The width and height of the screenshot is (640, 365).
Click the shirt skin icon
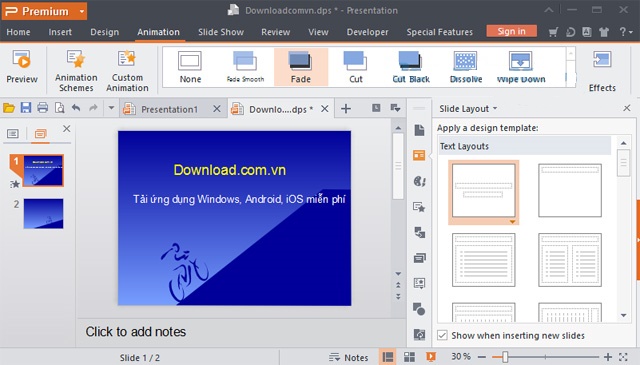pyautogui.click(x=604, y=32)
